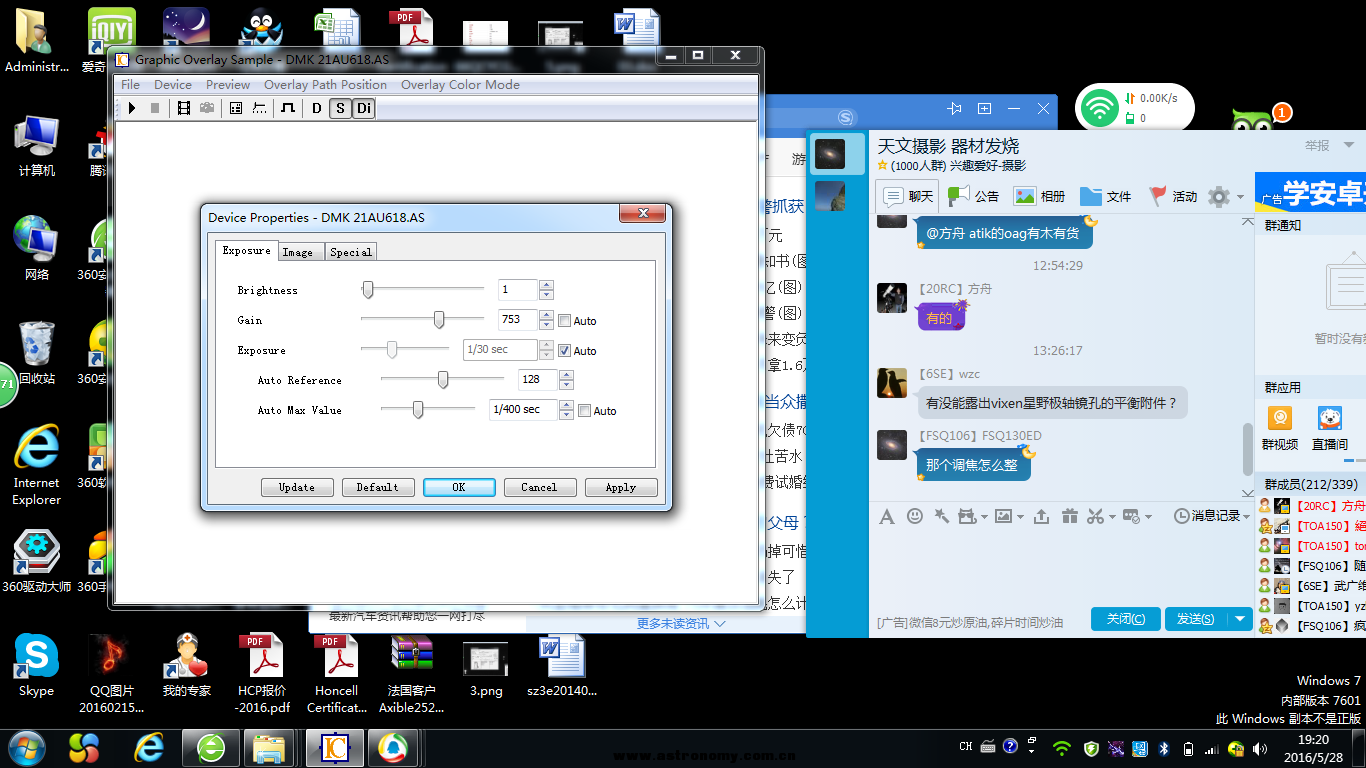This screenshot has height=768, width=1366.
Task: Open the group settings gear dropdown
Action: click(1225, 196)
